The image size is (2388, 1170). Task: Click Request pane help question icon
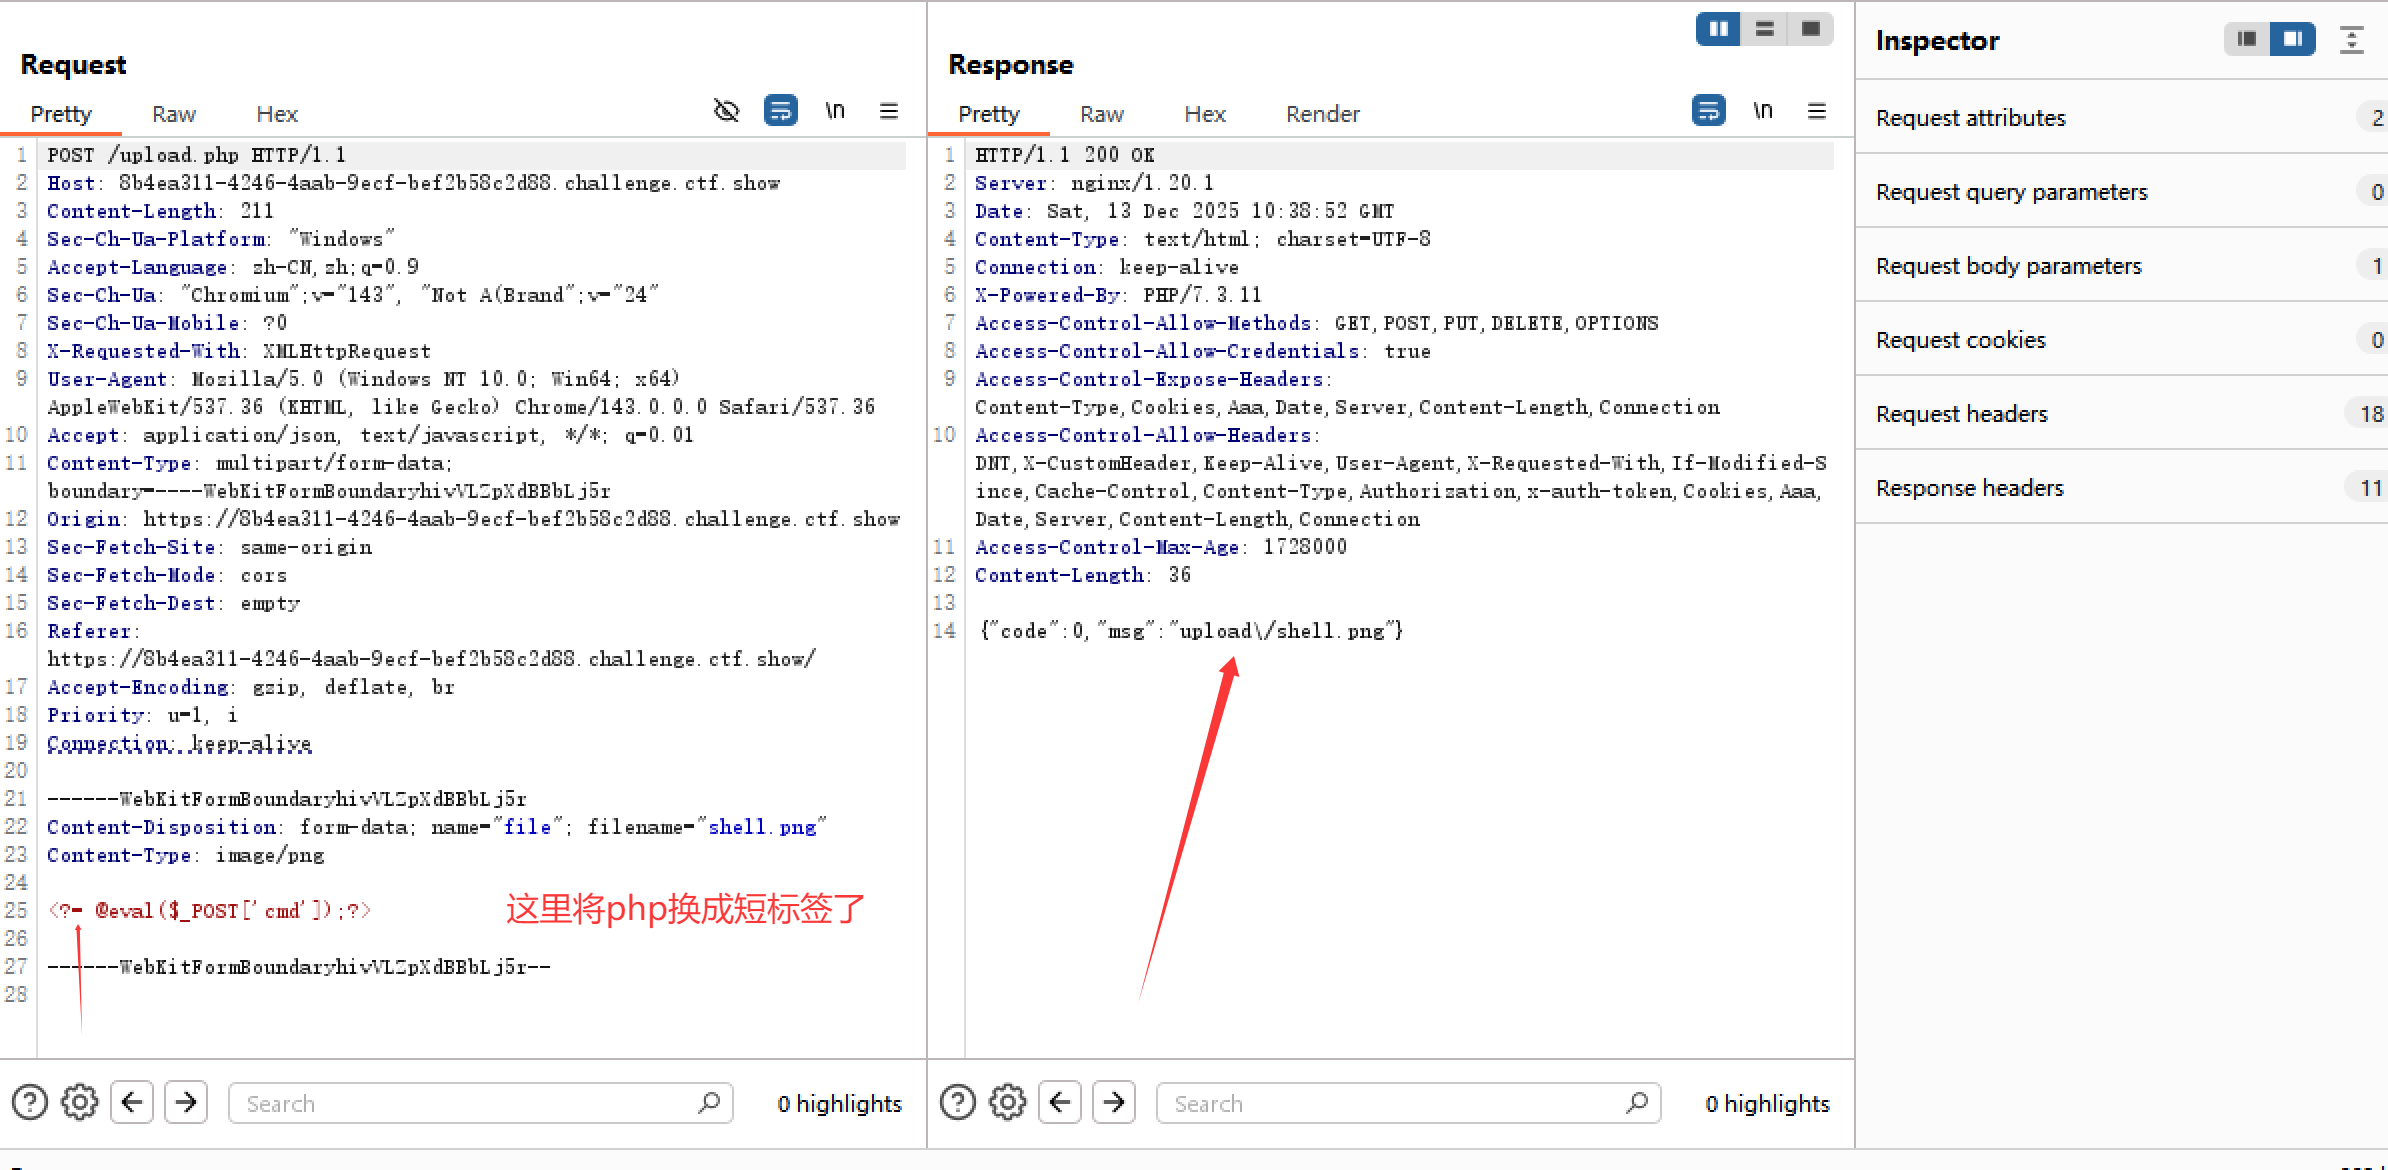(30, 1102)
